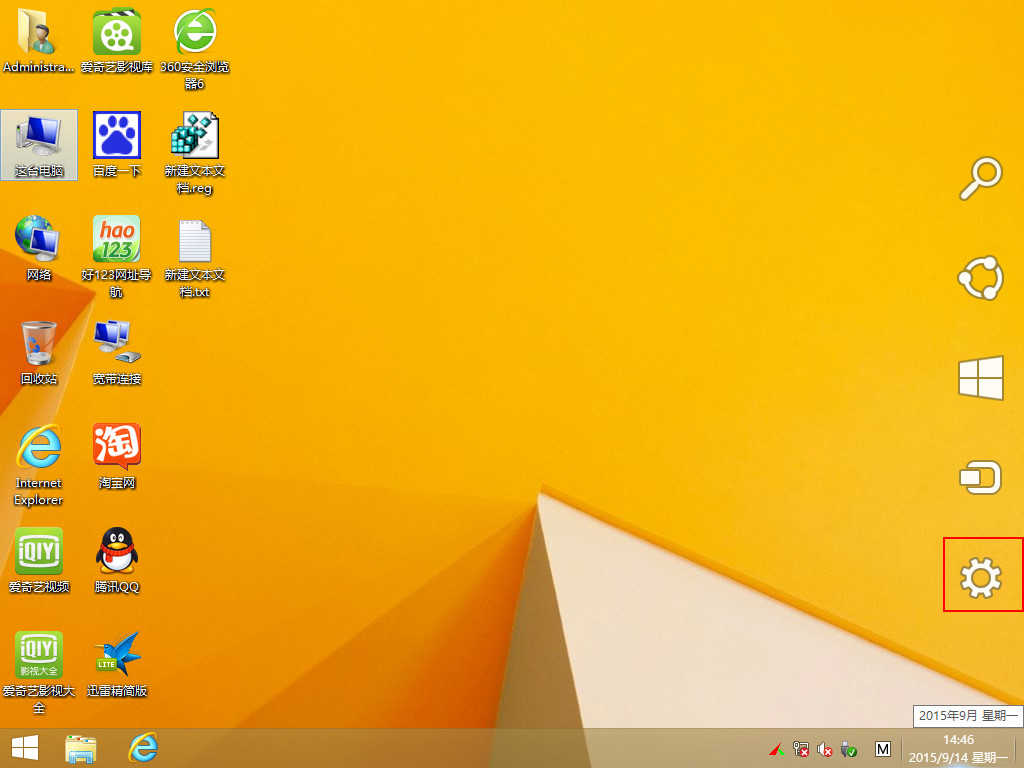Image resolution: width=1024 pixels, height=768 pixels.
Task: Open the Devices charm
Action: pos(980,477)
